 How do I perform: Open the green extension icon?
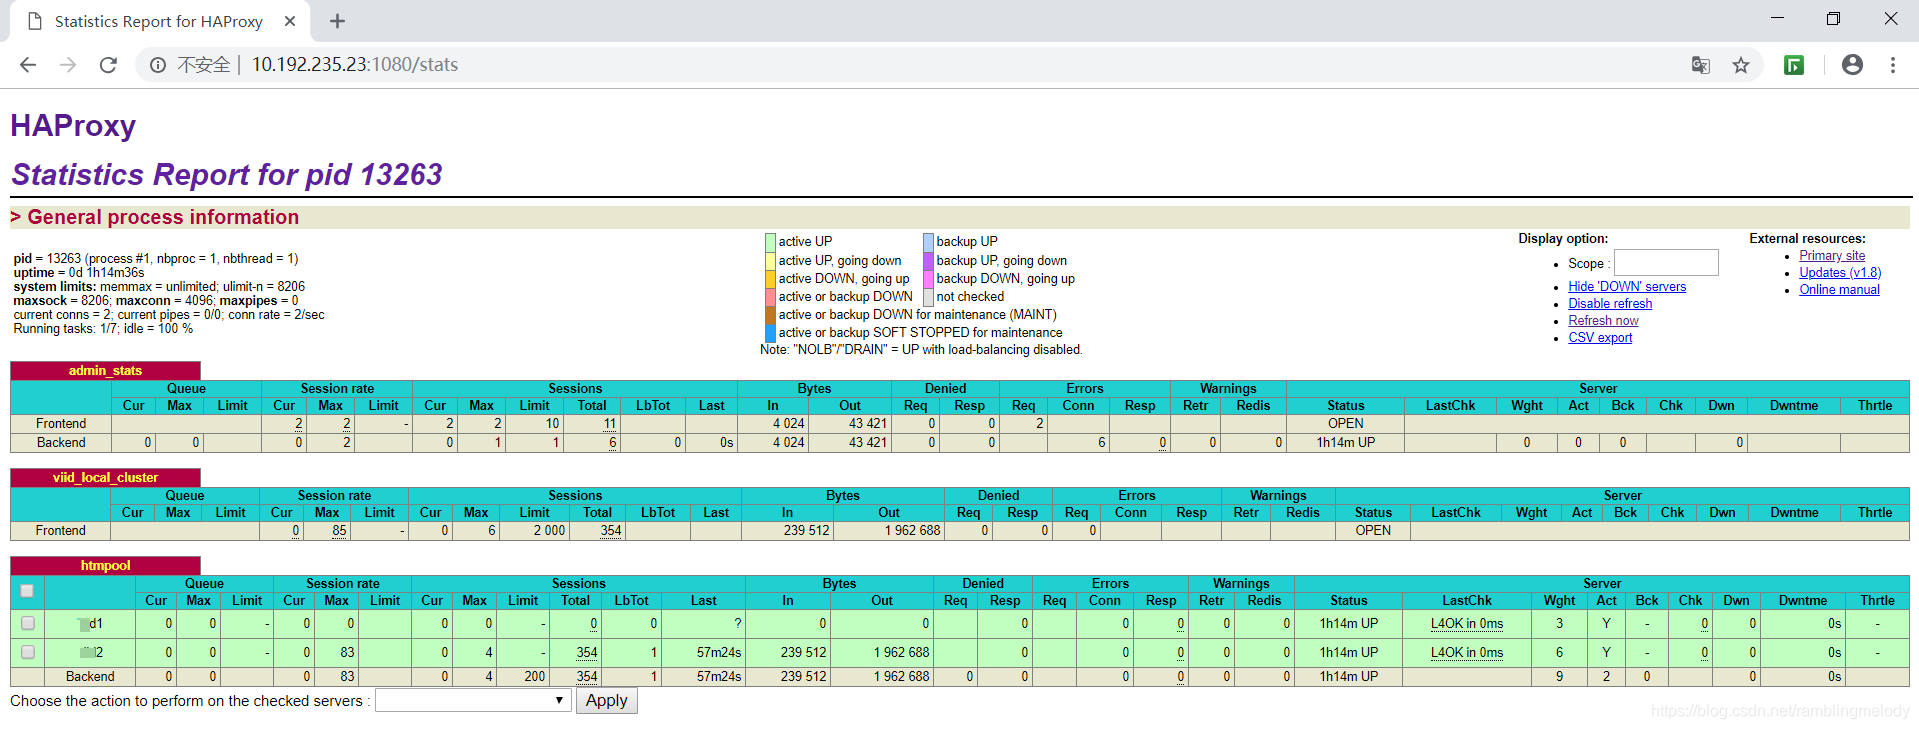click(x=1794, y=65)
